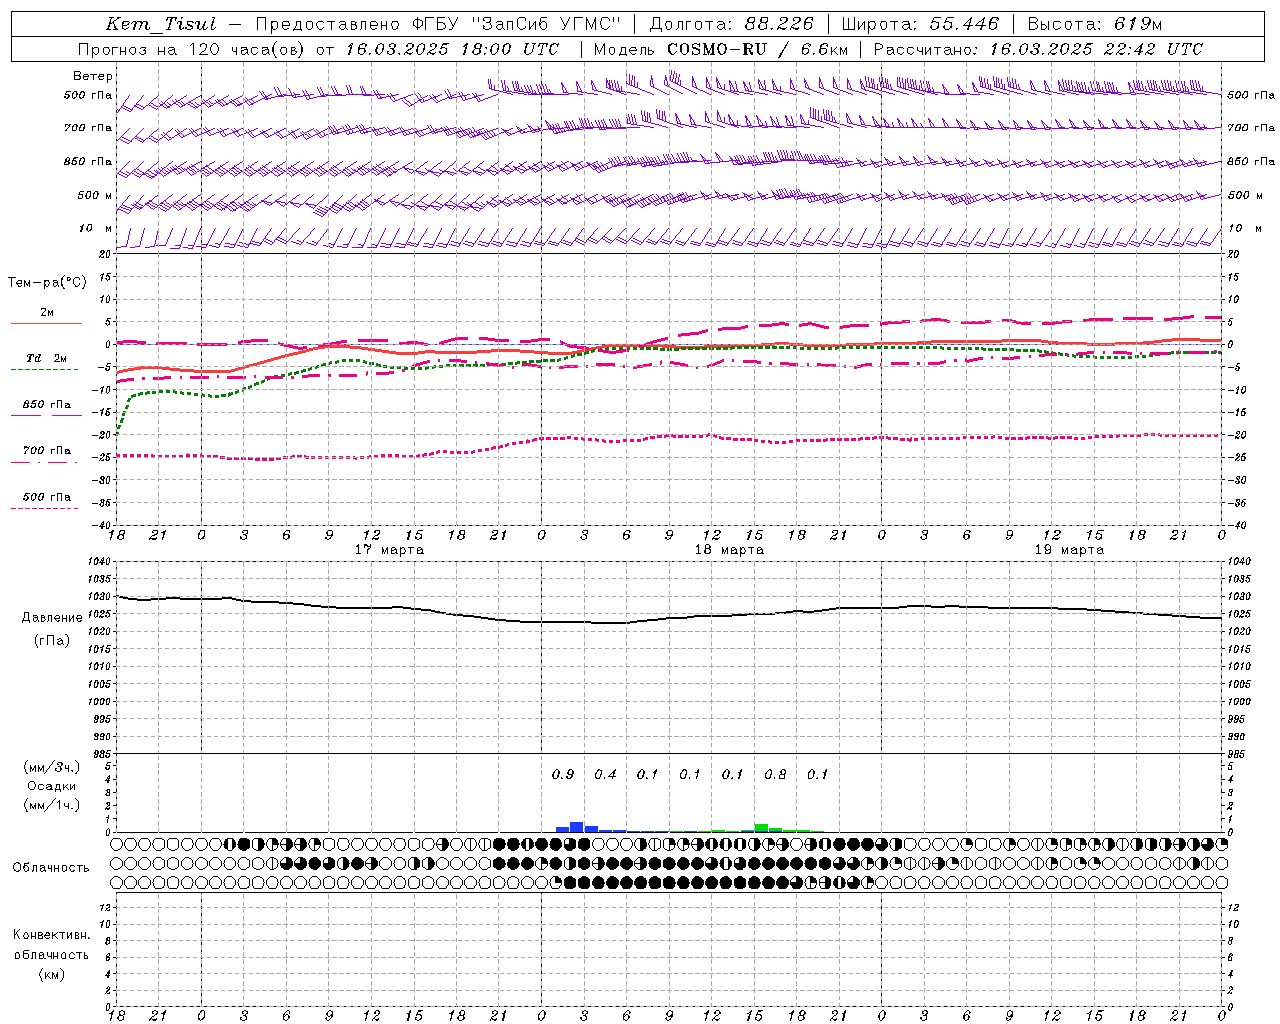This screenshot has height=1024, width=1280.
Task: Click the 0.9 precipitation amount value
Action: coord(563,774)
